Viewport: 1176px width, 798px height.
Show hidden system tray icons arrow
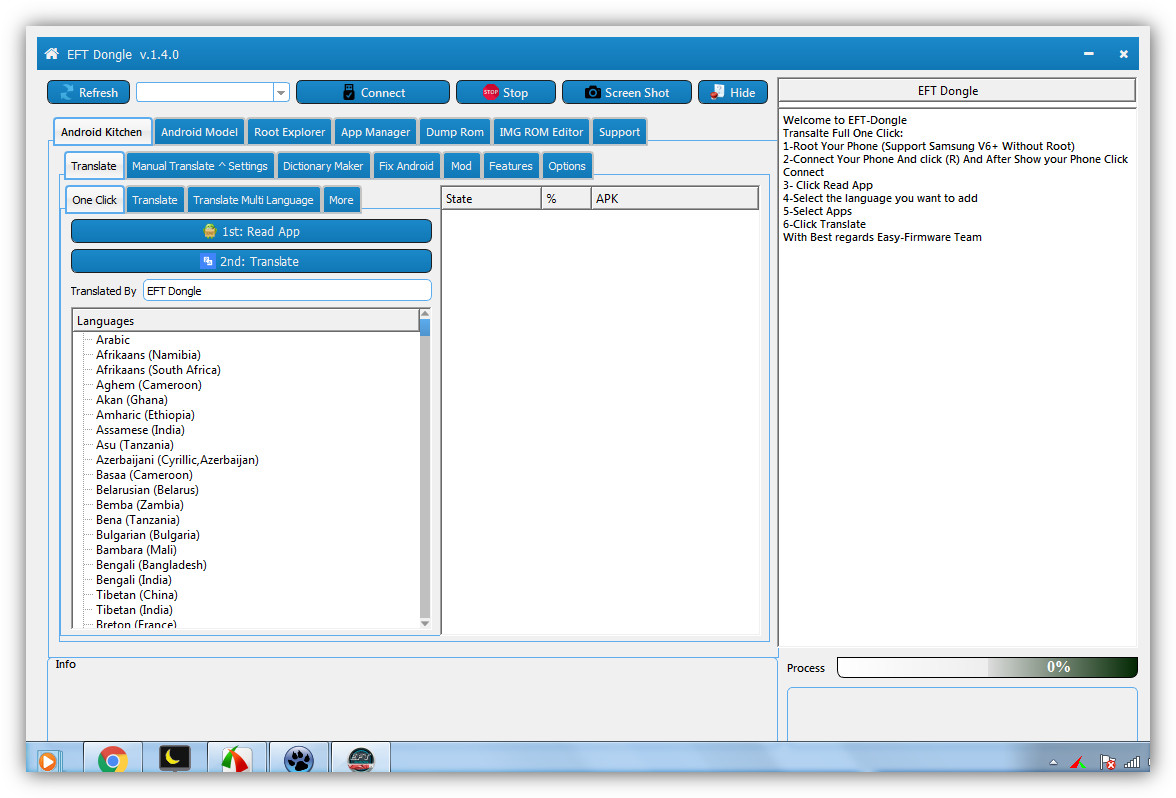click(x=1053, y=763)
